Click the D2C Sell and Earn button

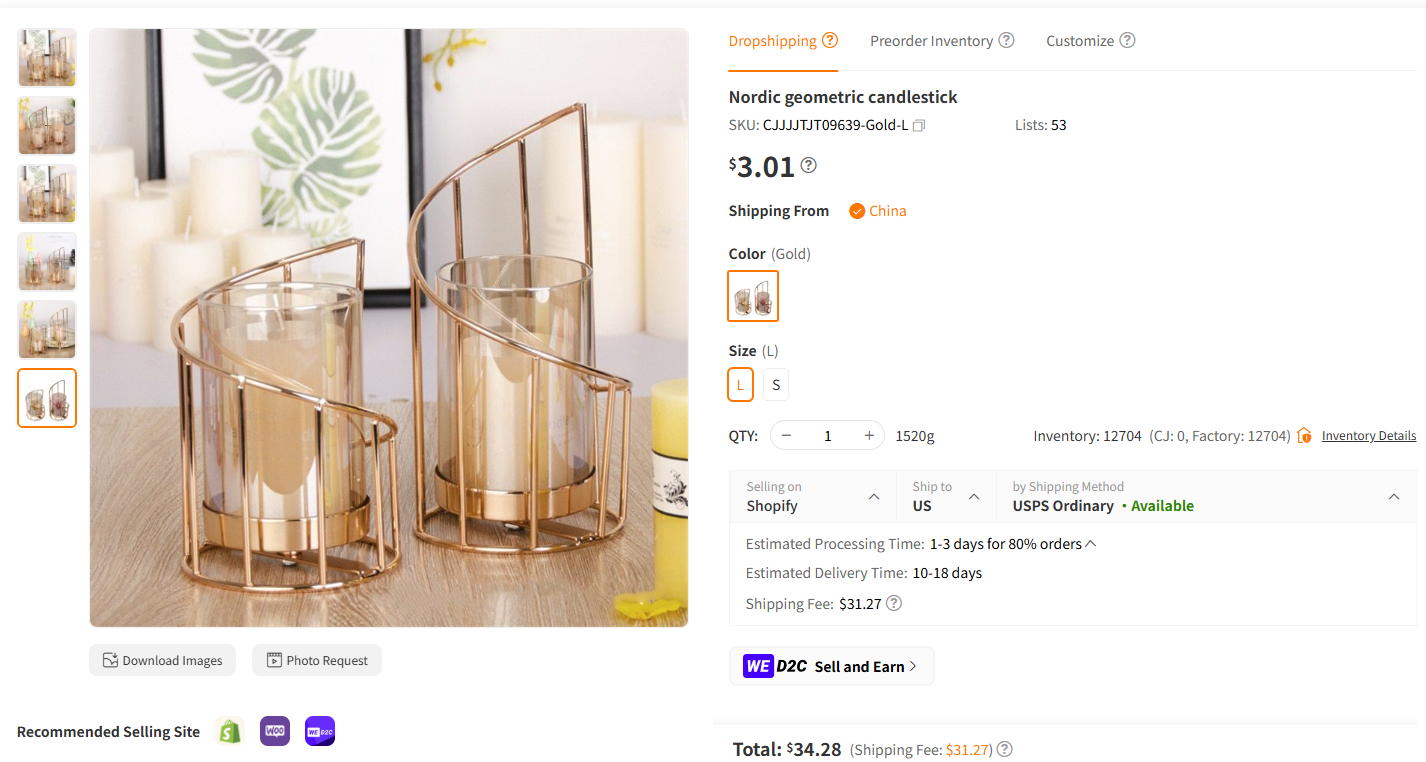tap(831, 665)
